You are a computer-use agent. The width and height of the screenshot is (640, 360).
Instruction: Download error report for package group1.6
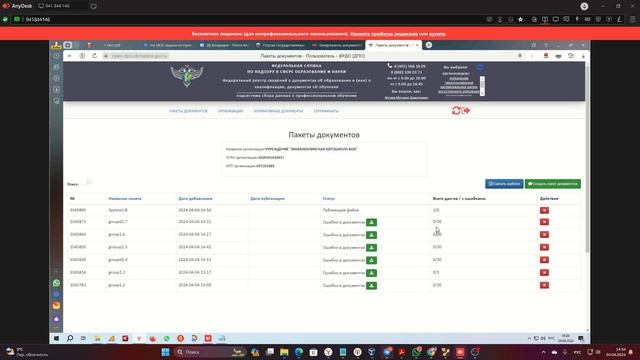(371, 235)
